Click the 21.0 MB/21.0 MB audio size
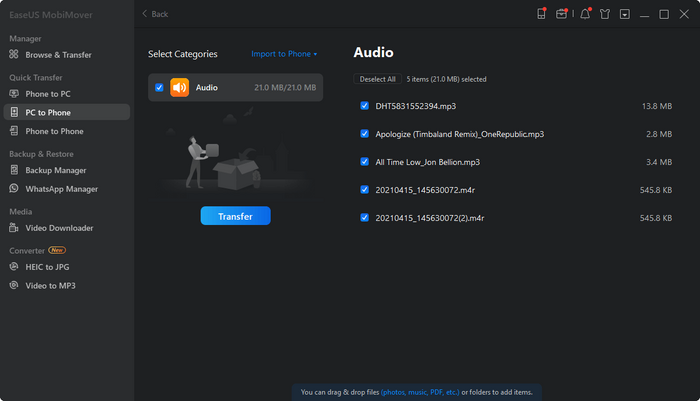Screen dimensions: 700x401 (x=285, y=88)
